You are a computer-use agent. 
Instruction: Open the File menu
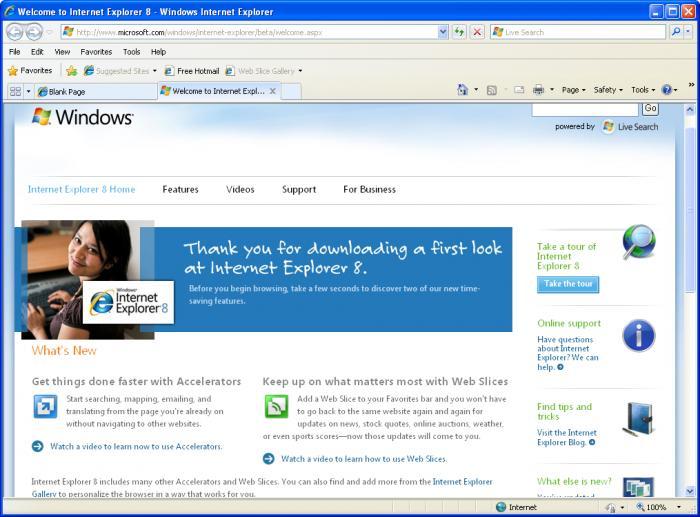point(14,52)
